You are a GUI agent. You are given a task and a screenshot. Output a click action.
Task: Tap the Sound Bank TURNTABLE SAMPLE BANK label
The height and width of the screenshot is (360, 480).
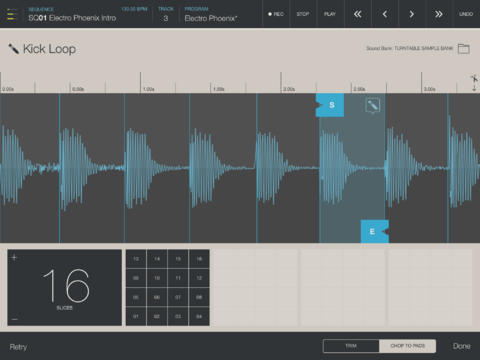410,48
